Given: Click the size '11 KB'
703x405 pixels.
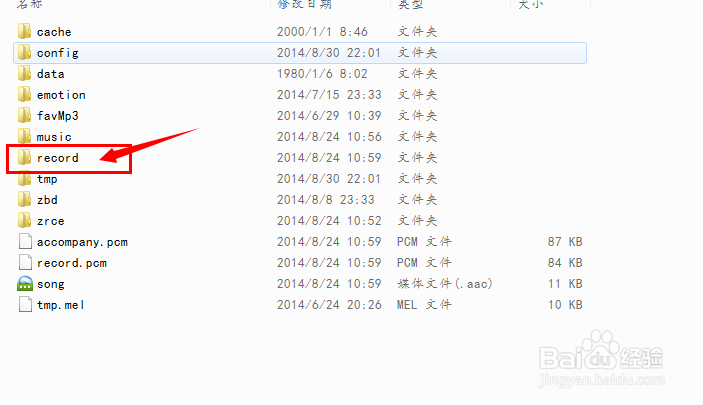Looking at the screenshot, I should [565, 284].
